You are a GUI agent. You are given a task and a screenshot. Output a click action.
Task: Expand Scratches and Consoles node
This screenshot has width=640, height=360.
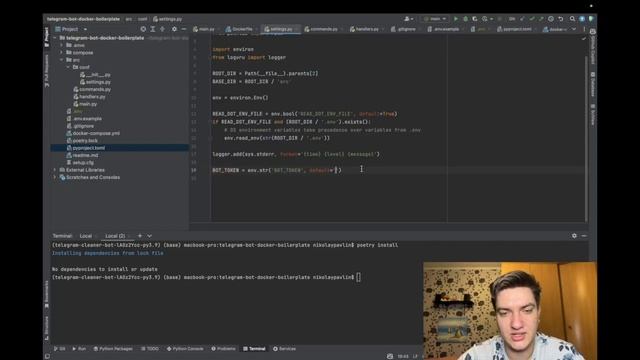tap(55, 177)
